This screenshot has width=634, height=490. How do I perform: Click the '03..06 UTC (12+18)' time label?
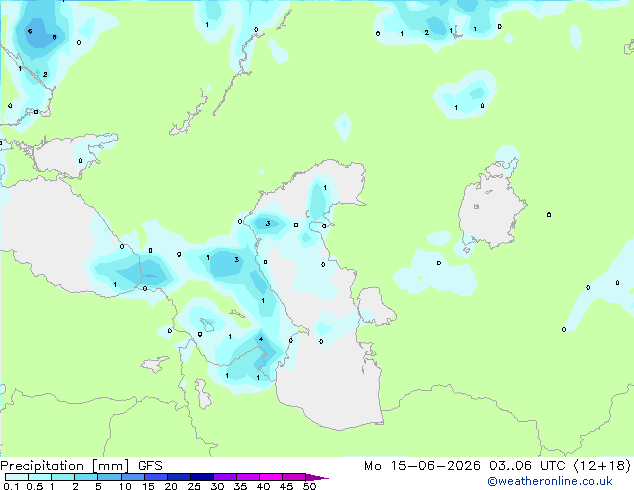[x=560, y=466]
